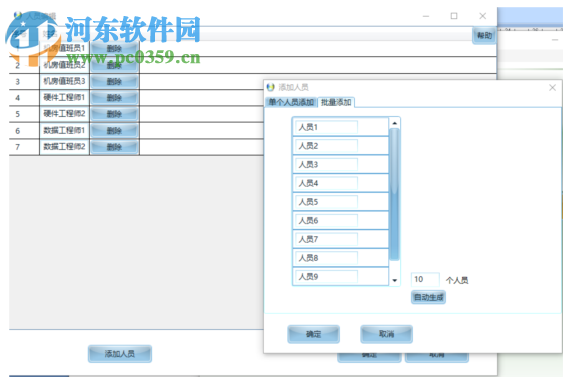Select the 批量添加 tab

pyautogui.click(x=336, y=103)
